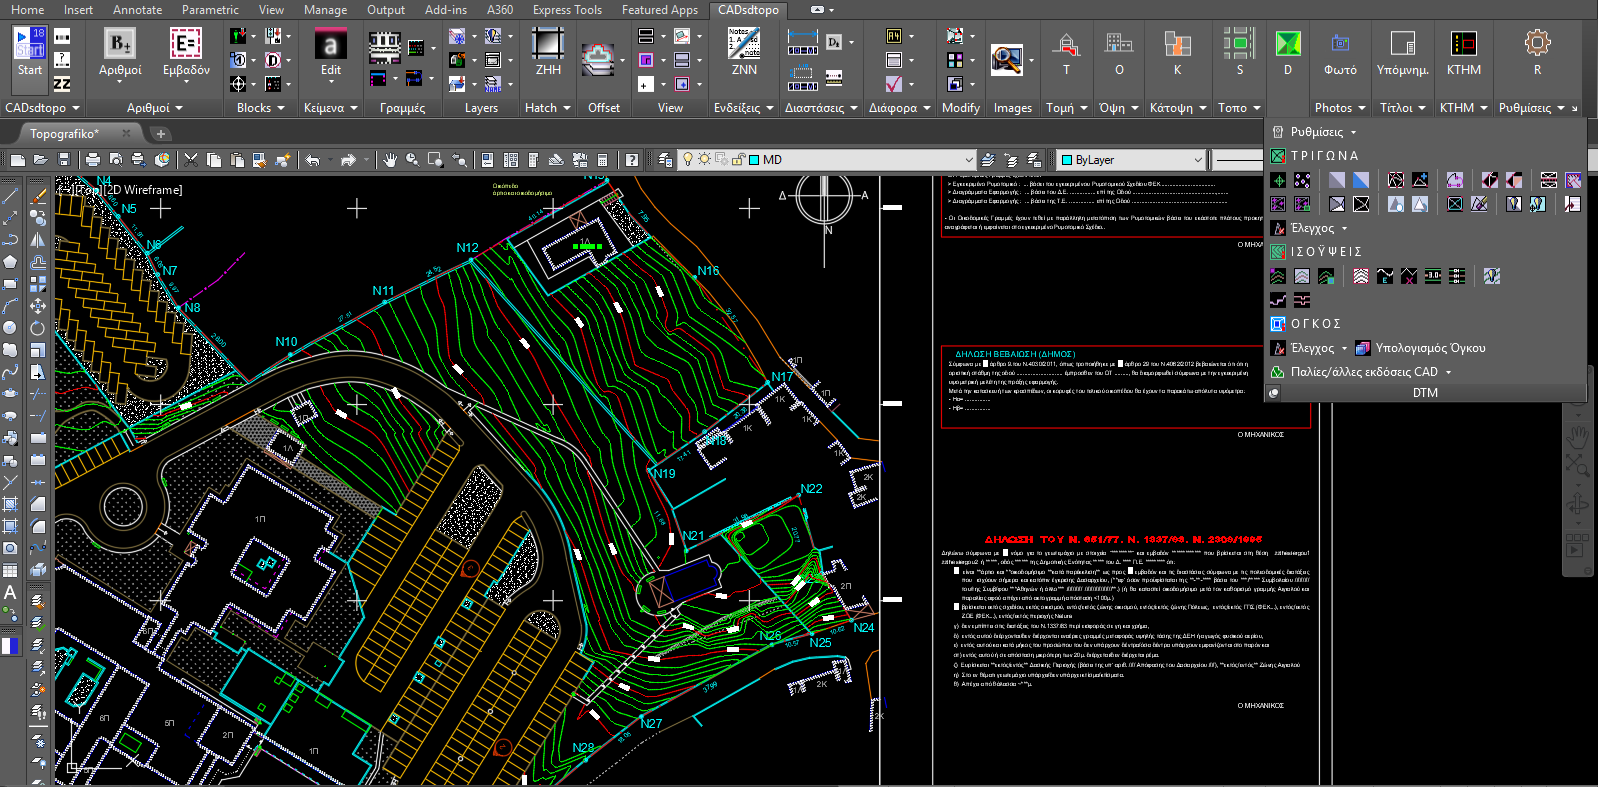Toggle the layer freeze sun icon
This screenshot has width=1598, height=787.
704,160
